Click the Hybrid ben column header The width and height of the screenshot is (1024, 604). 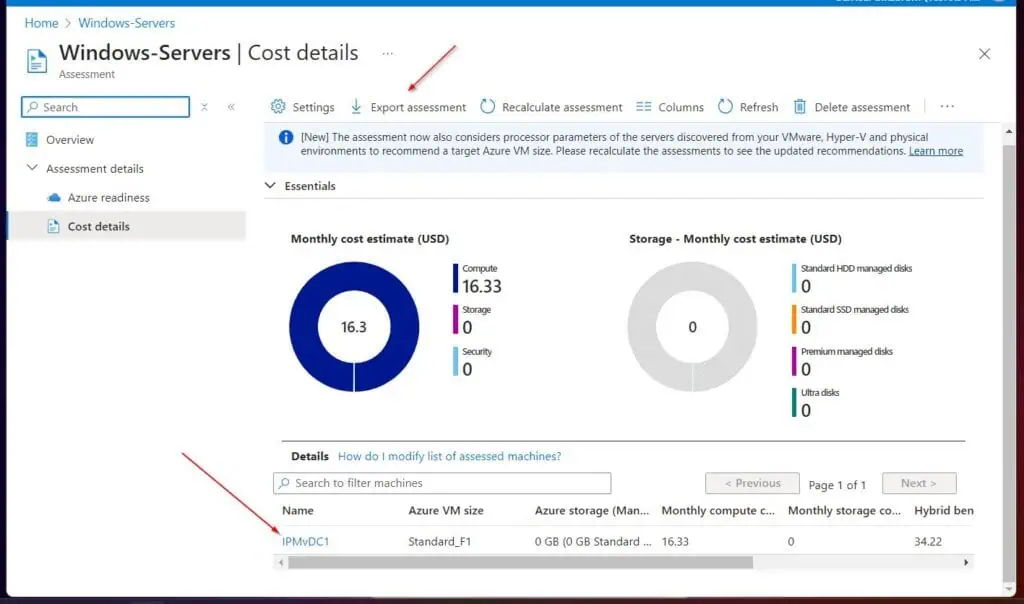pyautogui.click(x=944, y=511)
